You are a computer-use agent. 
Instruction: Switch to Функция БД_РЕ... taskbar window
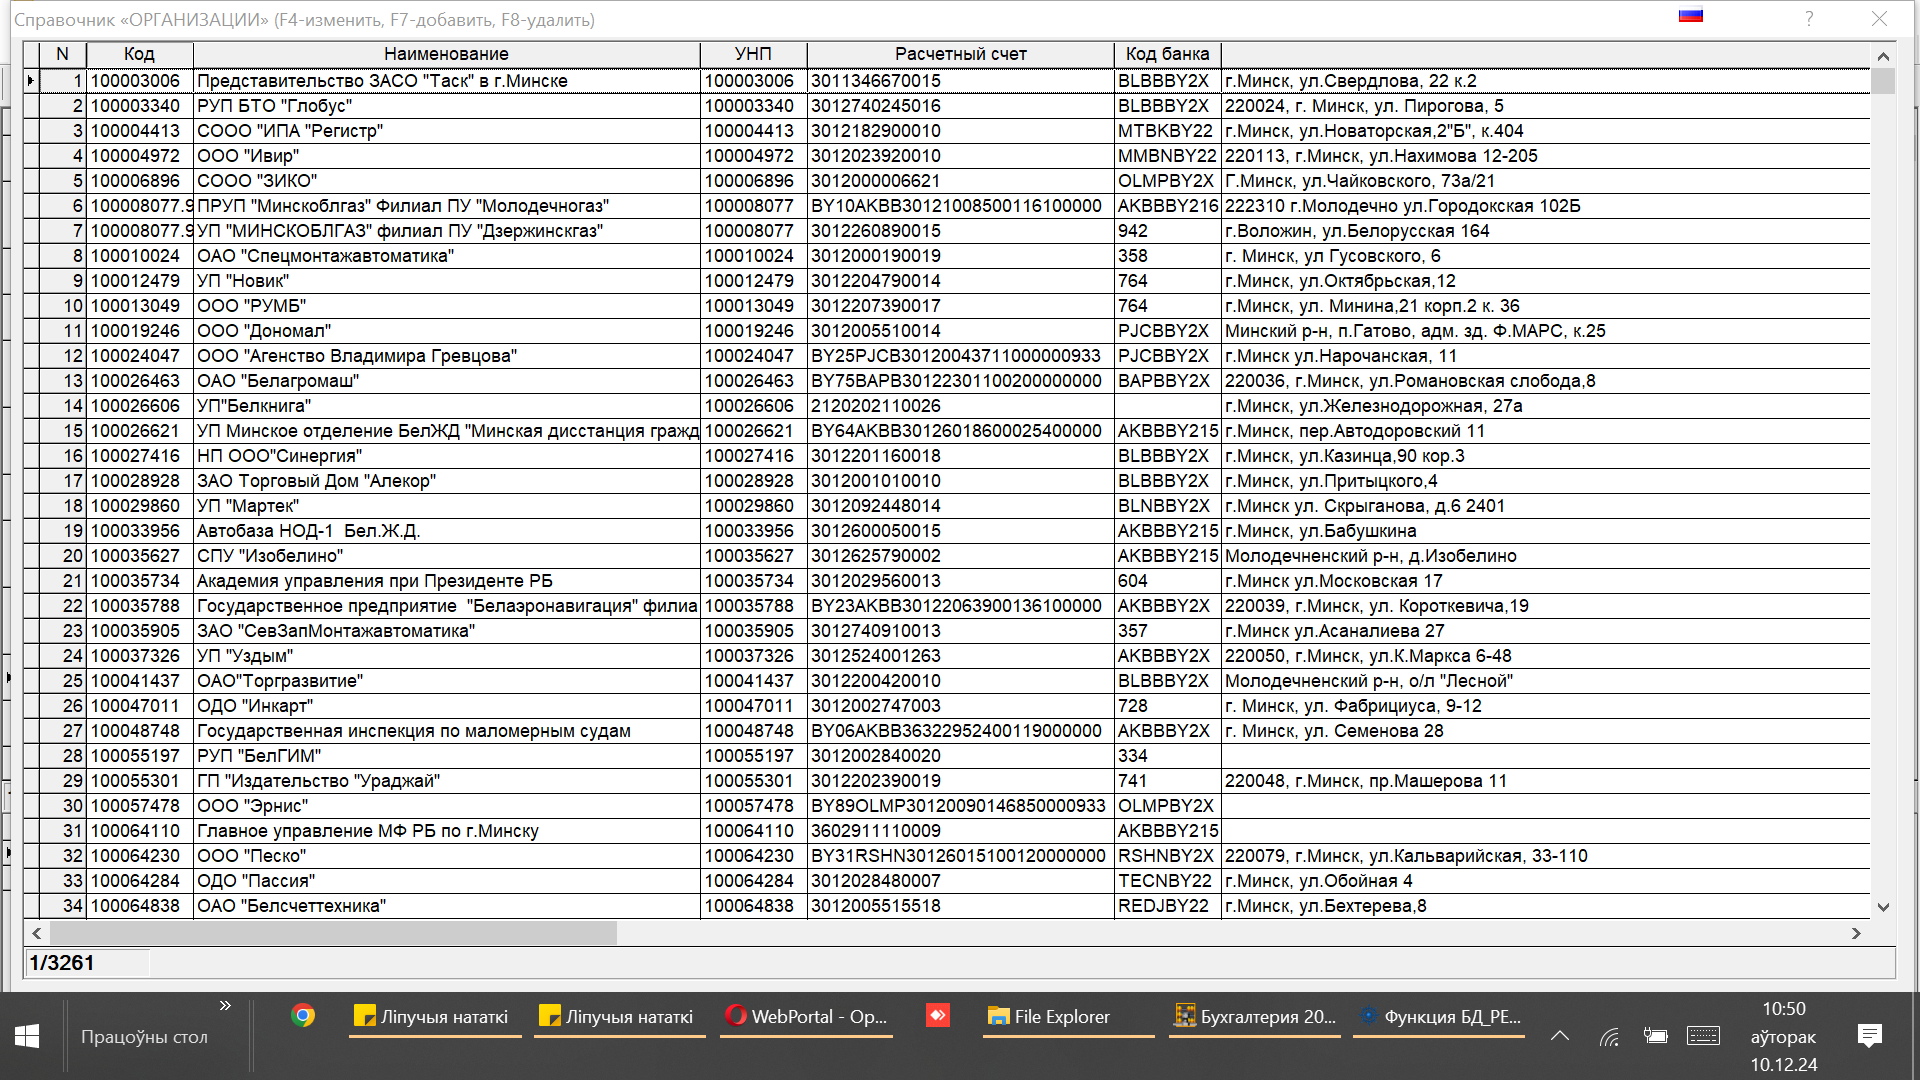coord(1439,1017)
